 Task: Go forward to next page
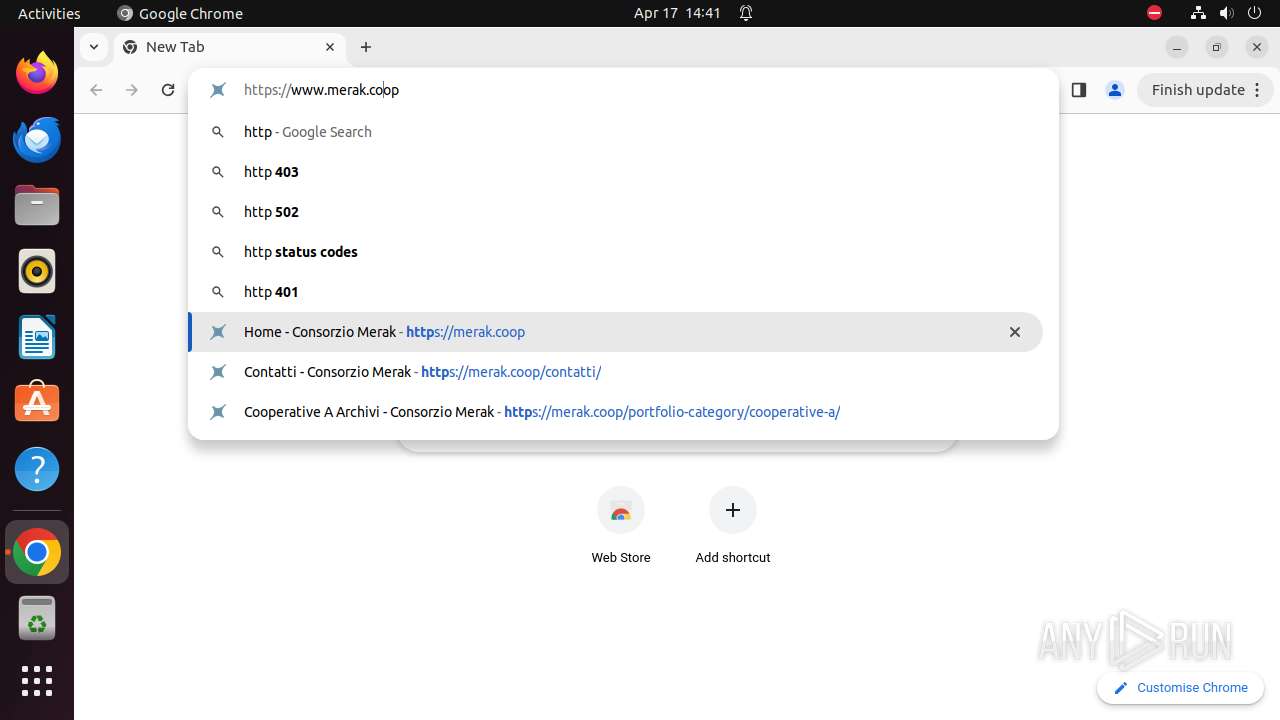click(x=132, y=90)
